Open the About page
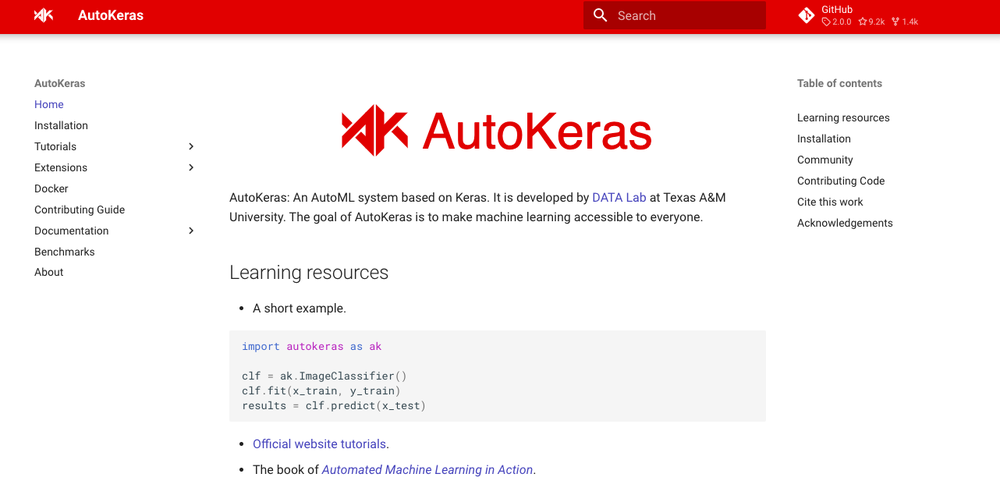 click(49, 272)
